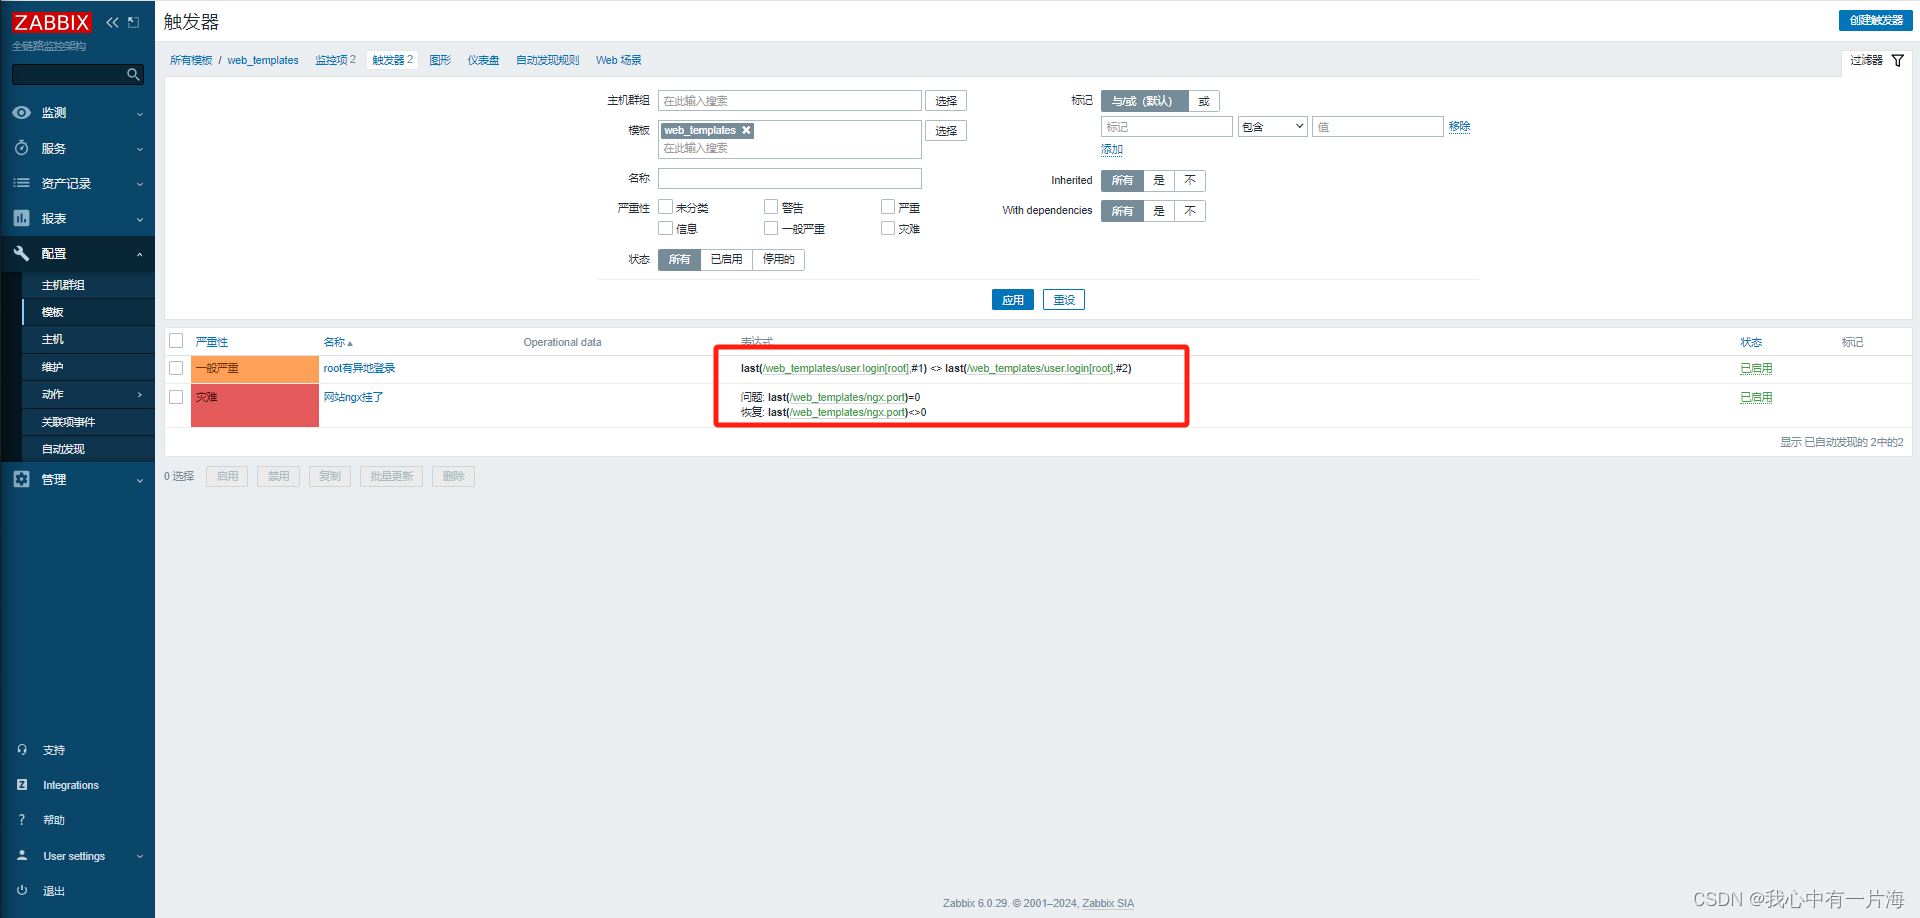
Task: Open 主机群组 in sidebar
Action: (x=63, y=285)
